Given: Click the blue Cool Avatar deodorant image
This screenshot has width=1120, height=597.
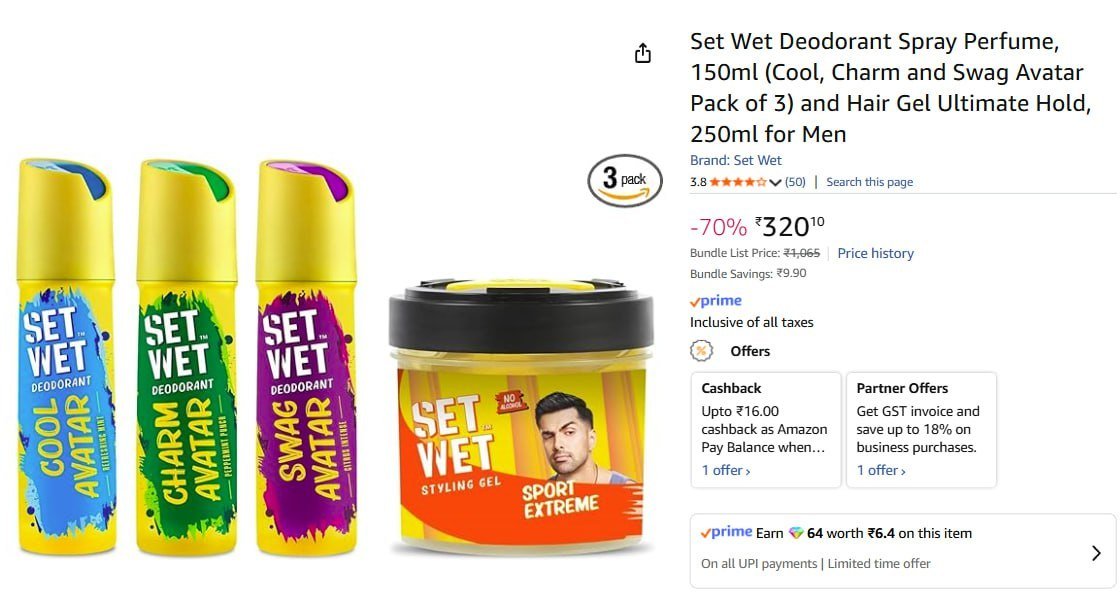Looking at the screenshot, I should pyautogui.click(x=66, y=356).
